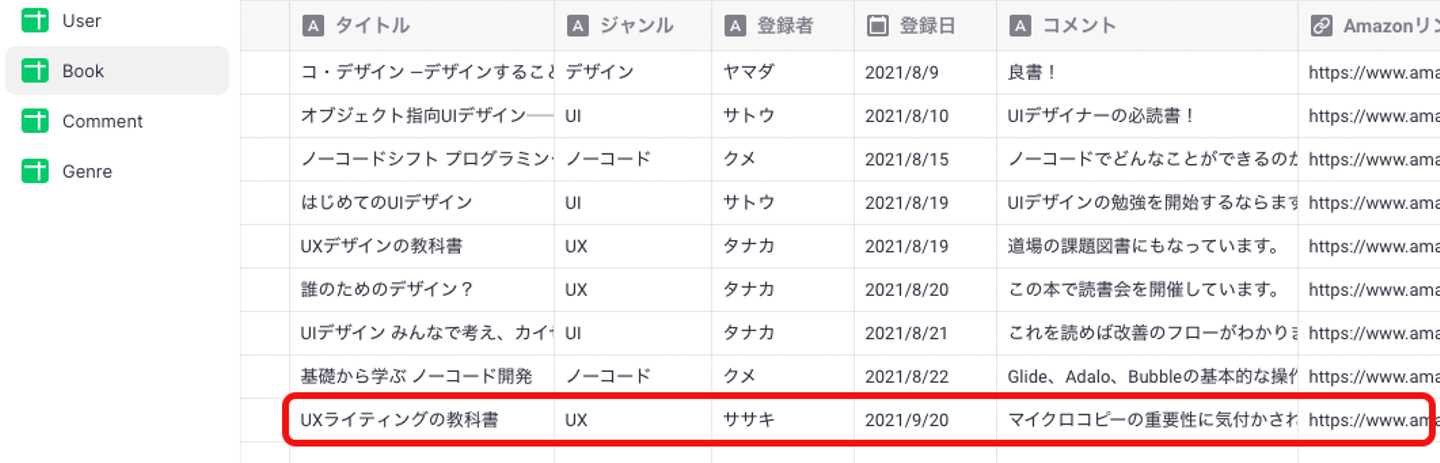The image size is (1440, 463).
Task: Click the link icon in Amazon column header
Action: 1321,26
